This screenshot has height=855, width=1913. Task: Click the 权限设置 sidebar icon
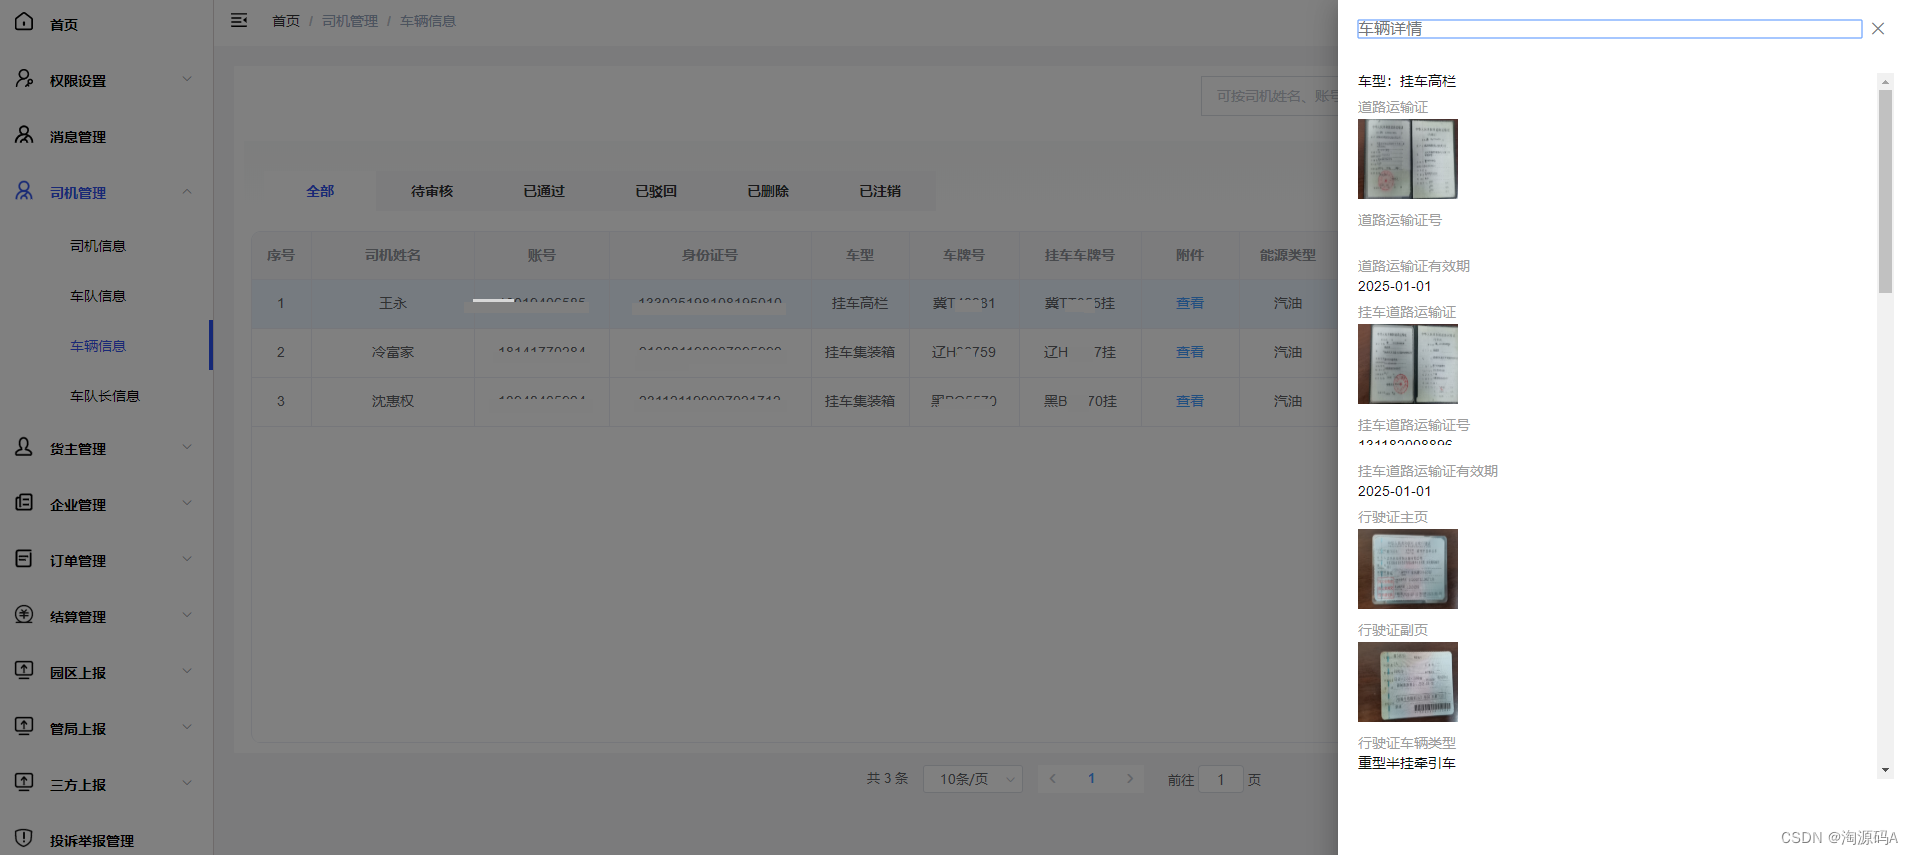pyautogui.click(x=24, y=78)
